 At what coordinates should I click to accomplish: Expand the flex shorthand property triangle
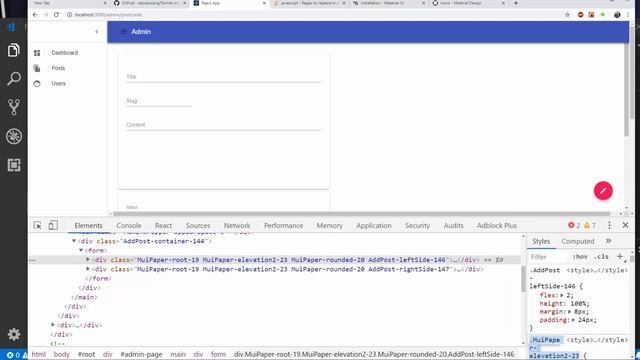pyautogui.click(x=562, y=295)
